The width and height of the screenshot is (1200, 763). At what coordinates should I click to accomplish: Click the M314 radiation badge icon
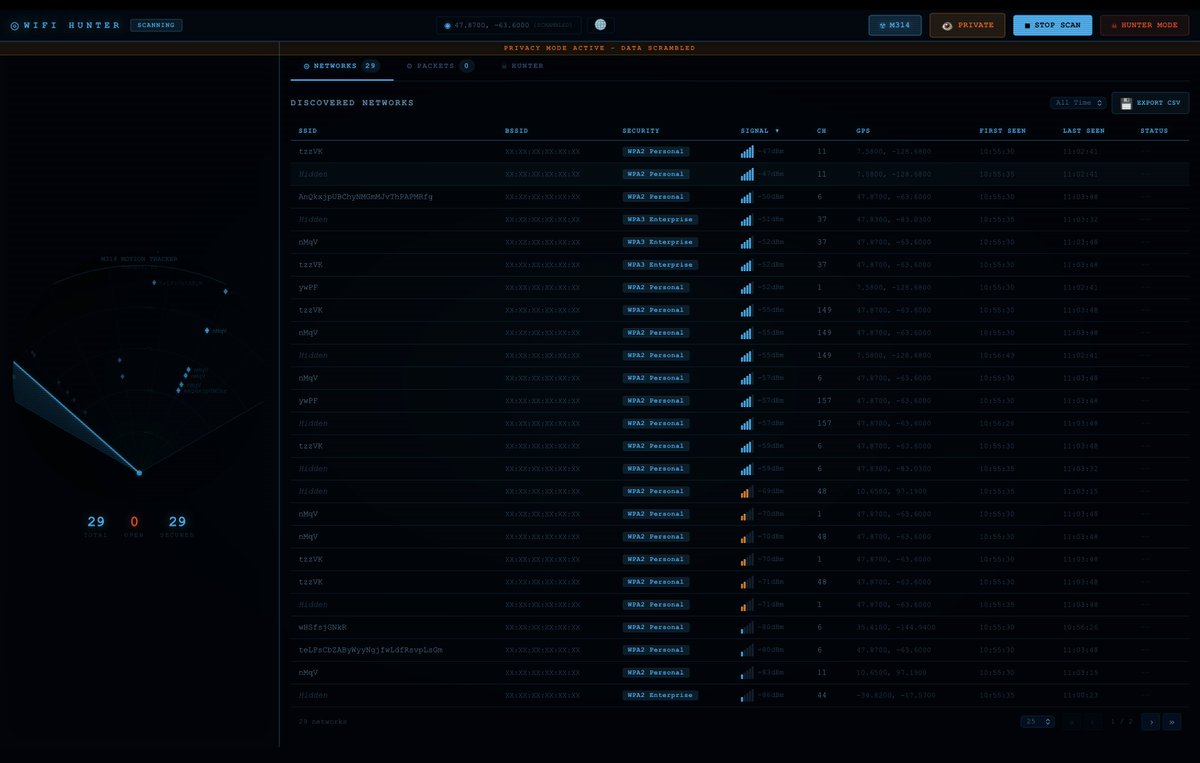tap(882, 25)
